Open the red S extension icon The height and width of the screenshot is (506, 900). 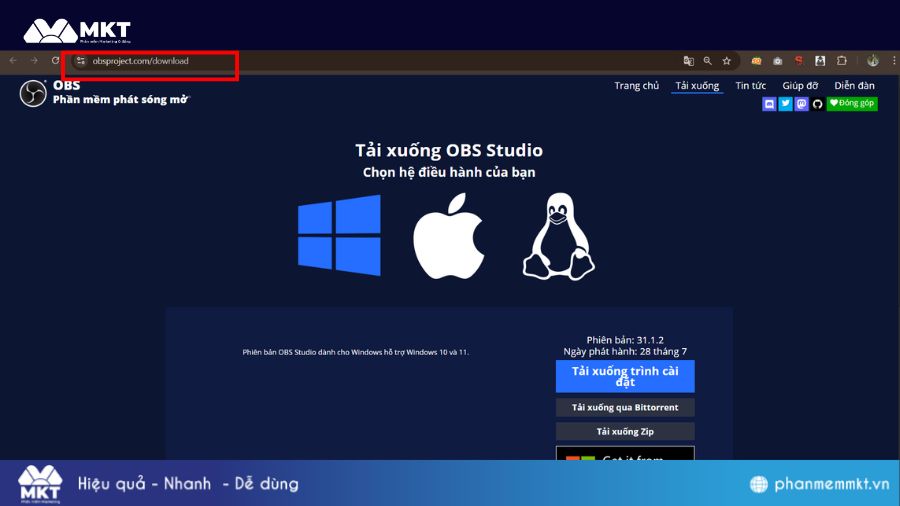coord(798,60)
